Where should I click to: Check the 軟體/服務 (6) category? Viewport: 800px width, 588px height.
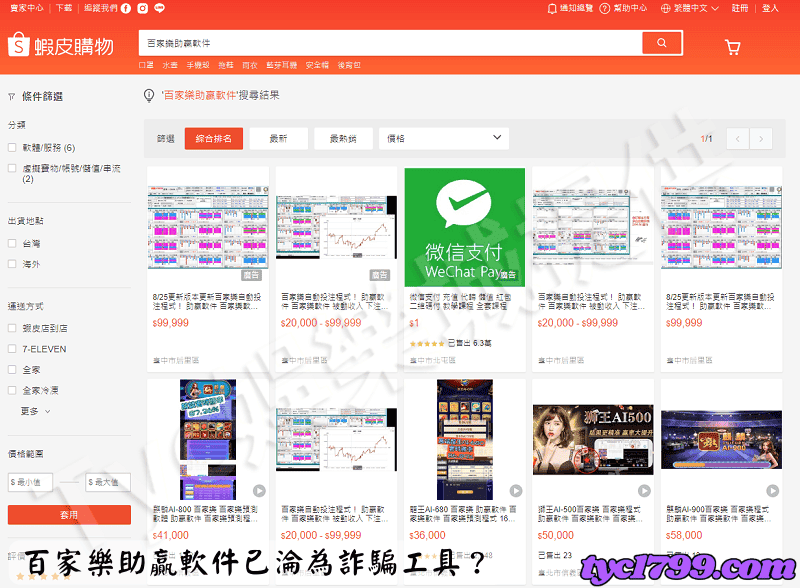point(12,148)
